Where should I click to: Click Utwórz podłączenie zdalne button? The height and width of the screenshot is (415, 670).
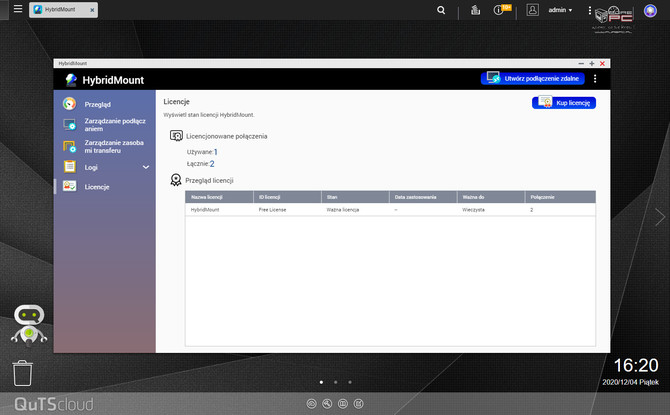tap(532, 78)
